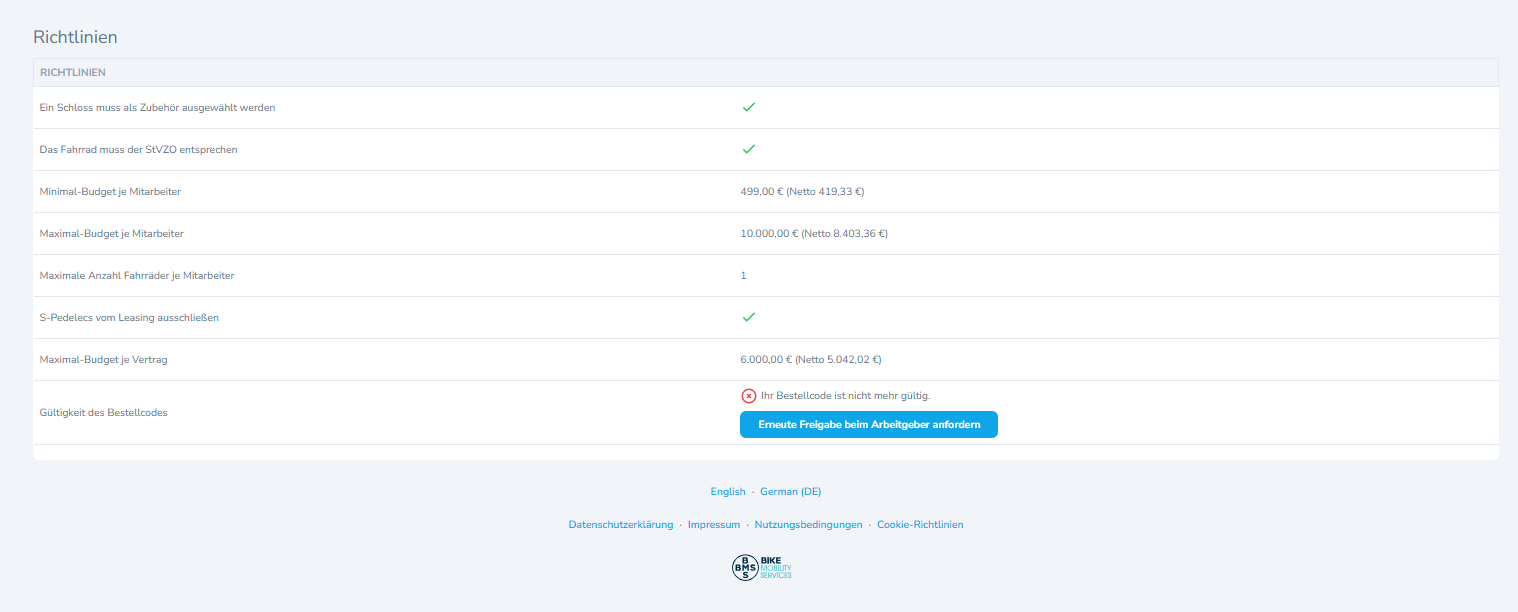Click the green checkmark for S-Pedelecs ausschließen
The image size is (1518, 612).
(748, 317)
